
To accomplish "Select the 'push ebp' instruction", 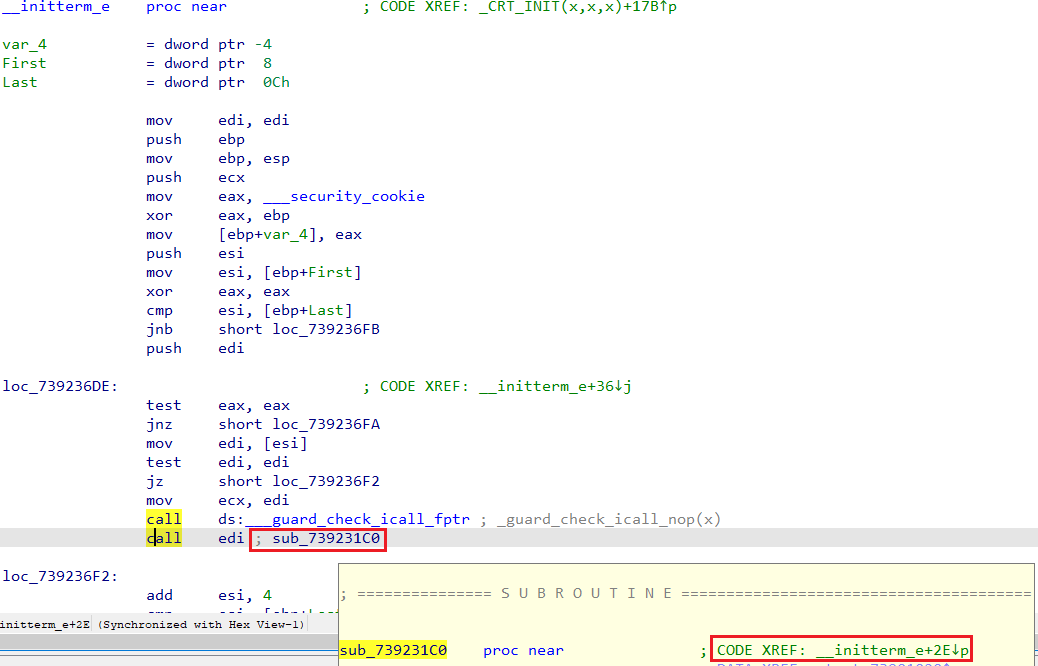I will click(195, 140).
